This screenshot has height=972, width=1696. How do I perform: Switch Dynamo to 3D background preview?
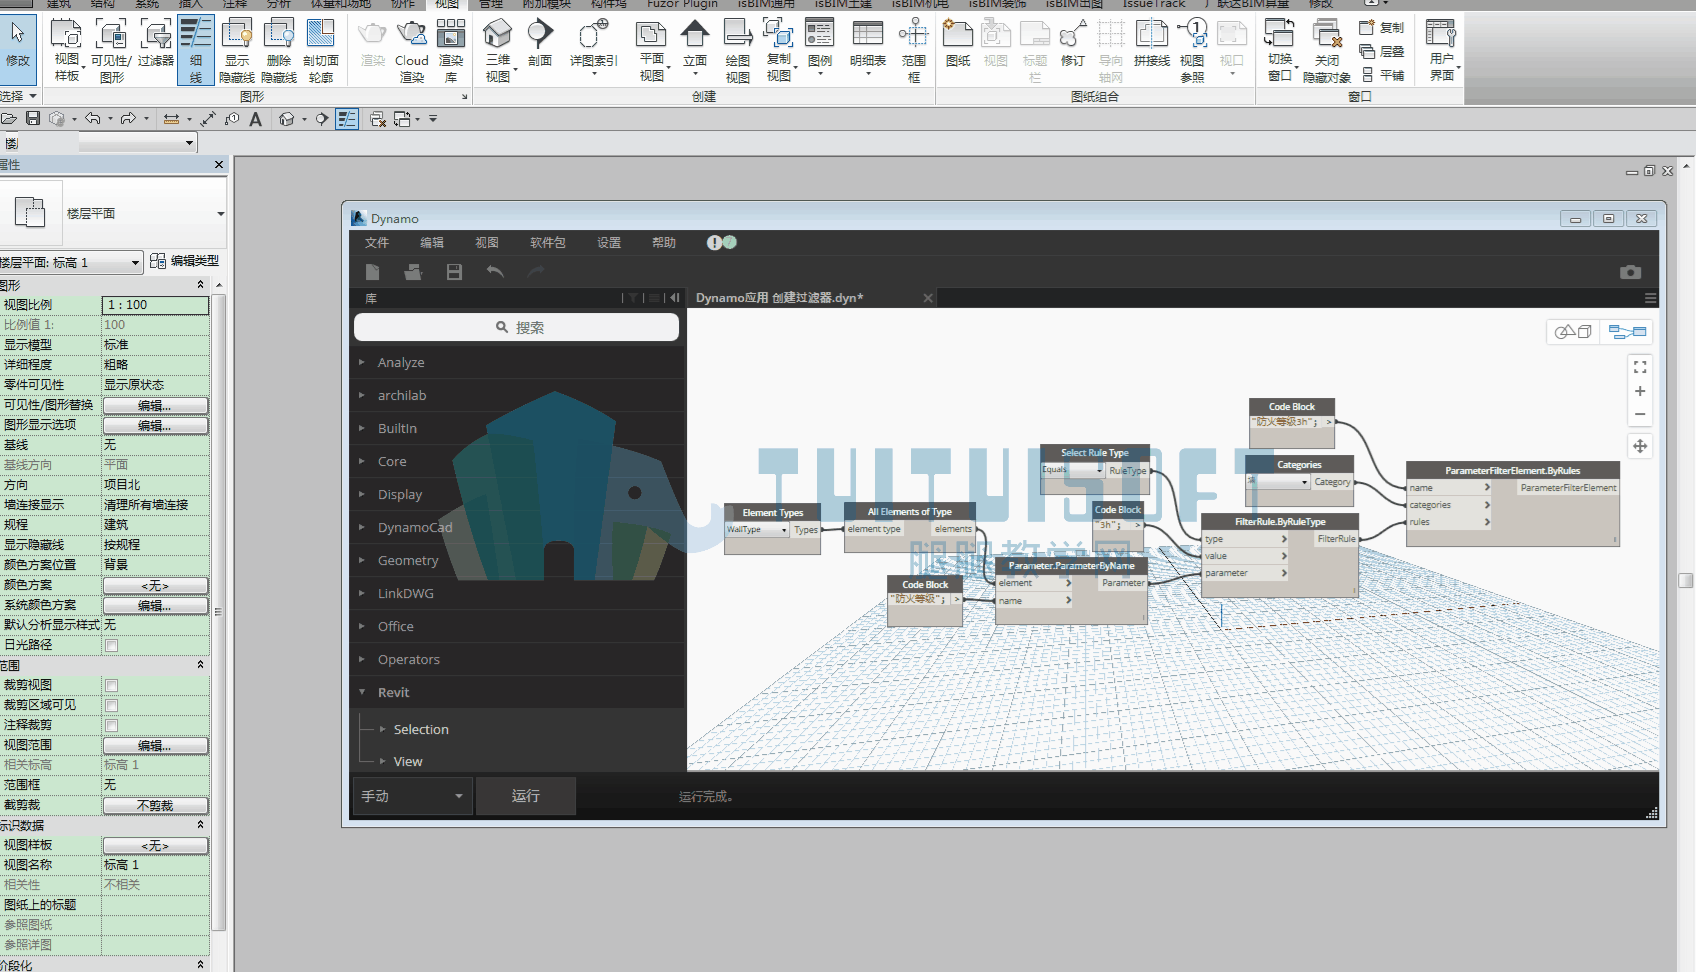tap(1574, 331)
